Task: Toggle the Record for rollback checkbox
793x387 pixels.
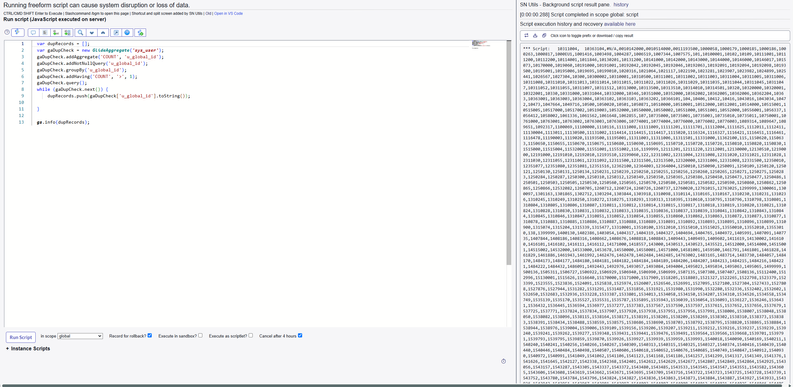Action: pos(150,335)
